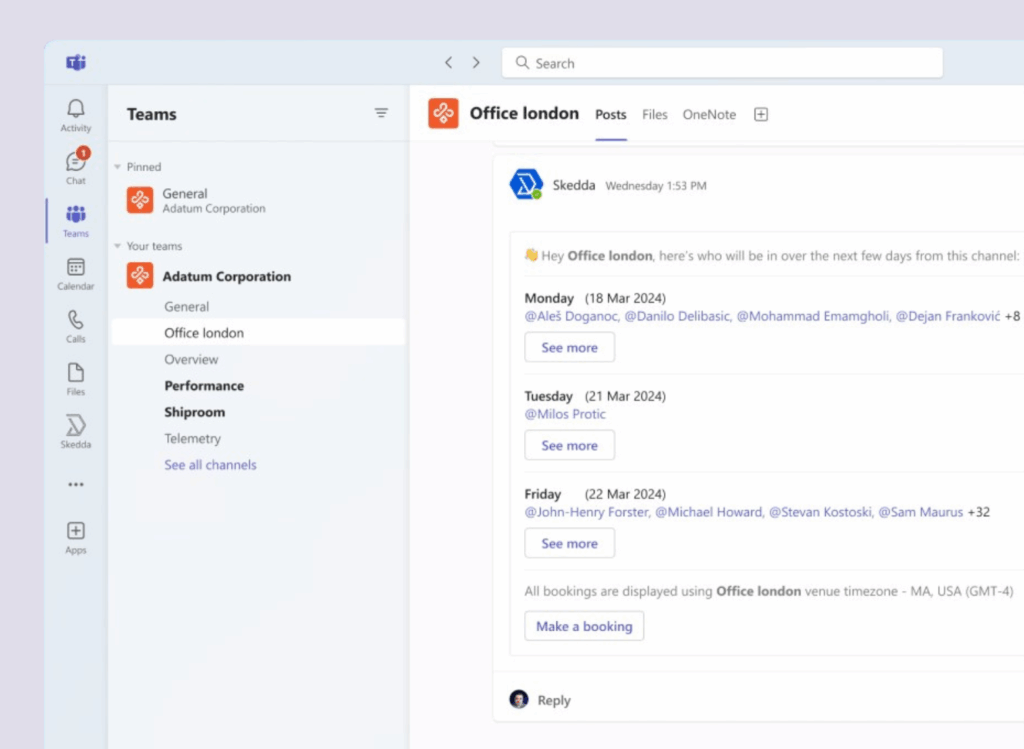The image size is (1024, 749).
Task: Collapse the Your teams section
Action: coord(117,246)
